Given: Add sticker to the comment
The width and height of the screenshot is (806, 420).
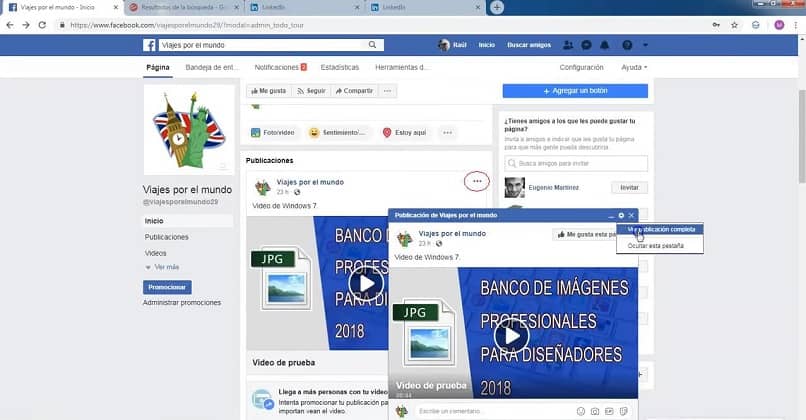Looking at the screenshot, I should point(624,411).
